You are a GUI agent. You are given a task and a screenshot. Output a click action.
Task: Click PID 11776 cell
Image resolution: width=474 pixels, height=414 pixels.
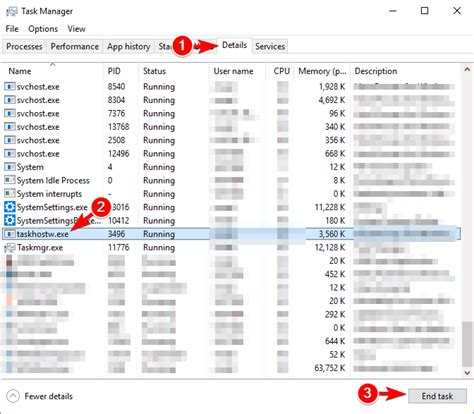coord(118,247)
